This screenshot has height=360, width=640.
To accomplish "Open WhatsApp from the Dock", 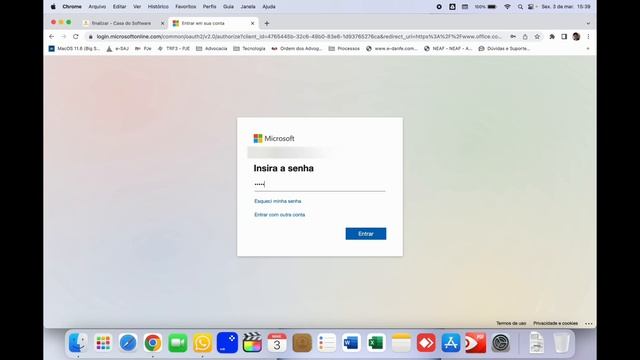I will [202, 343].
